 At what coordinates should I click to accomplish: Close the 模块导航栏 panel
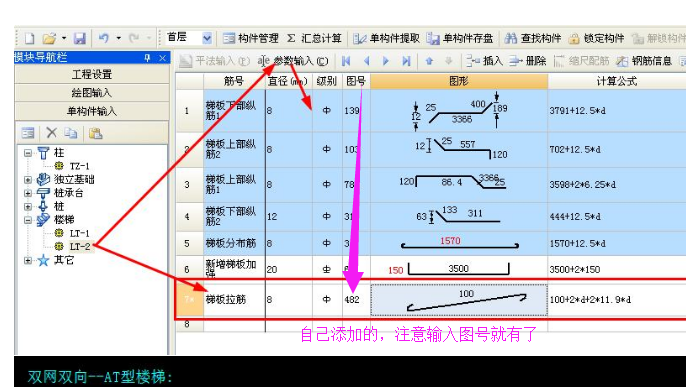(x=162, y=58)
